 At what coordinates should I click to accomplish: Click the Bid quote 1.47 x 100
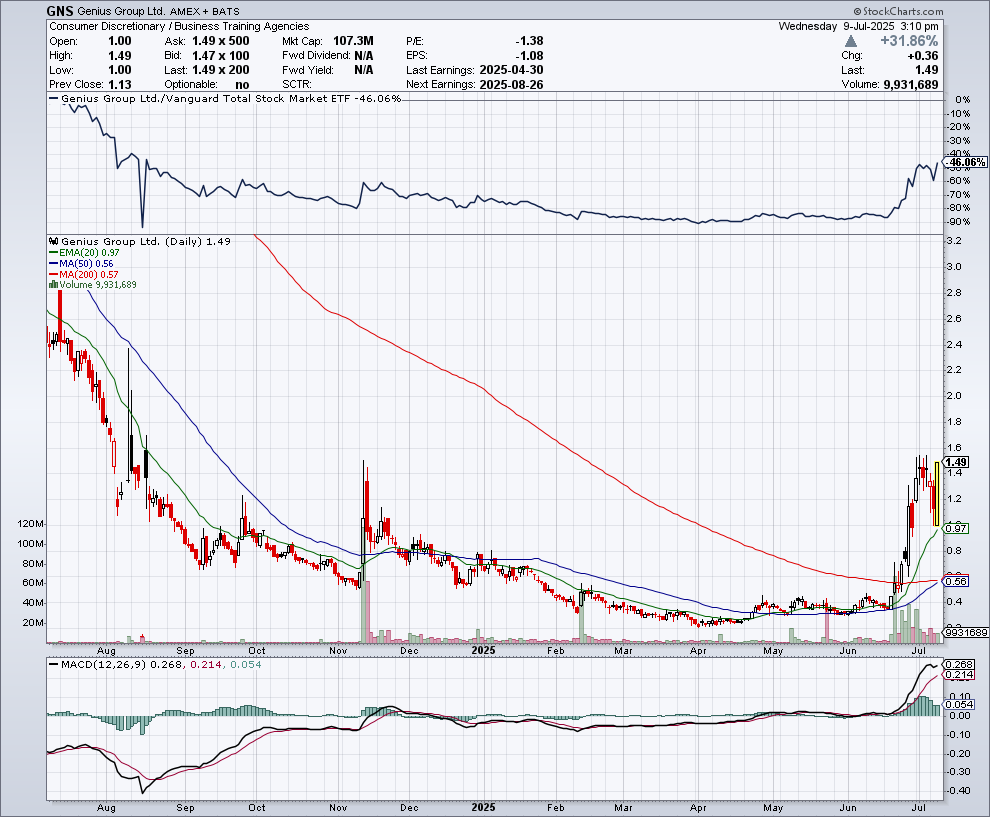220,56
